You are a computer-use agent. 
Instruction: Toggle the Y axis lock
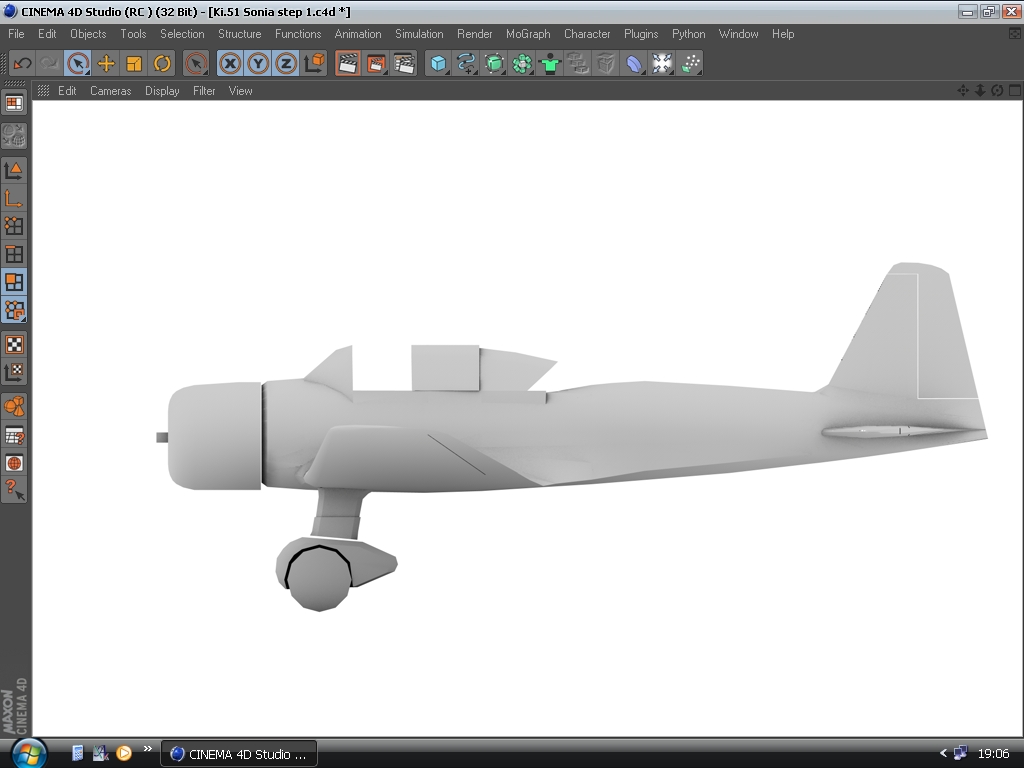[258, 64]
